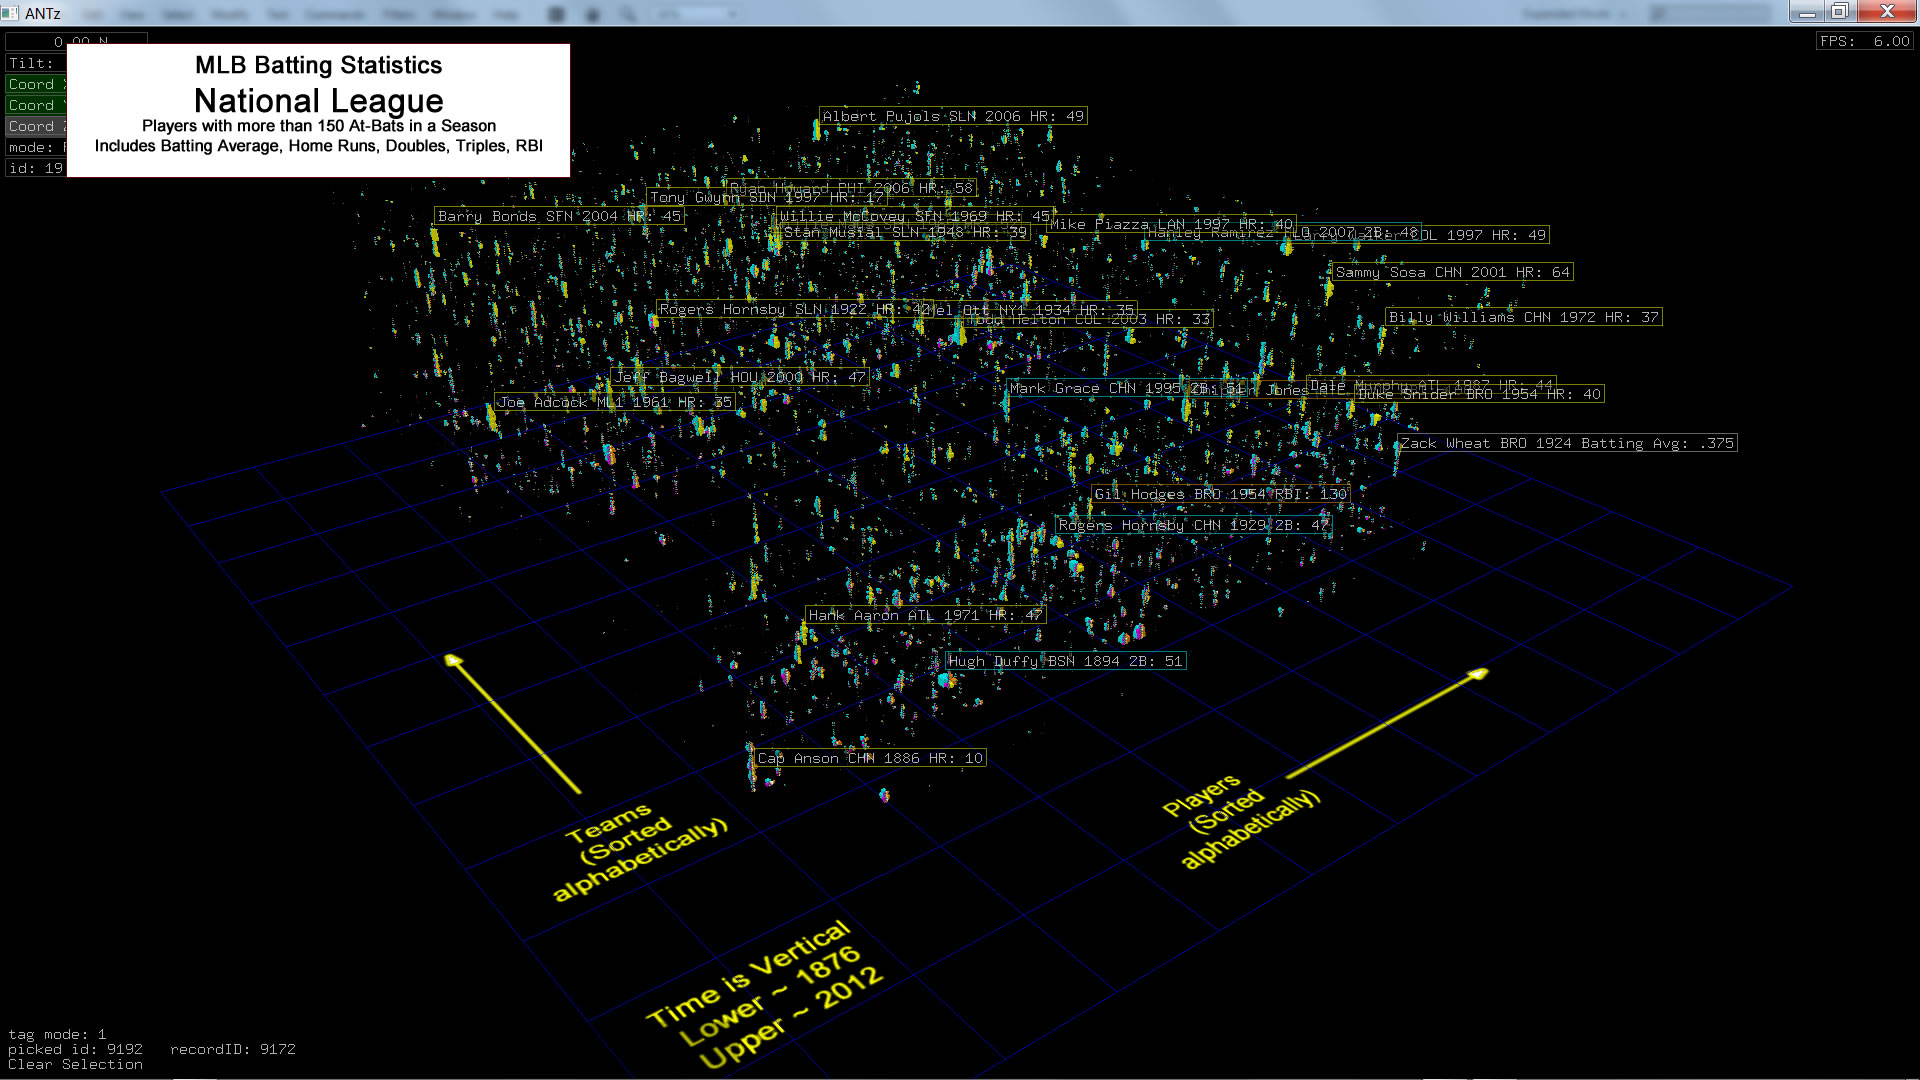This screenshot has height=1080, width=1920.
Task: Pick the Hugh Duffy BSN 1894 tag
Action: click(1065, 661)
